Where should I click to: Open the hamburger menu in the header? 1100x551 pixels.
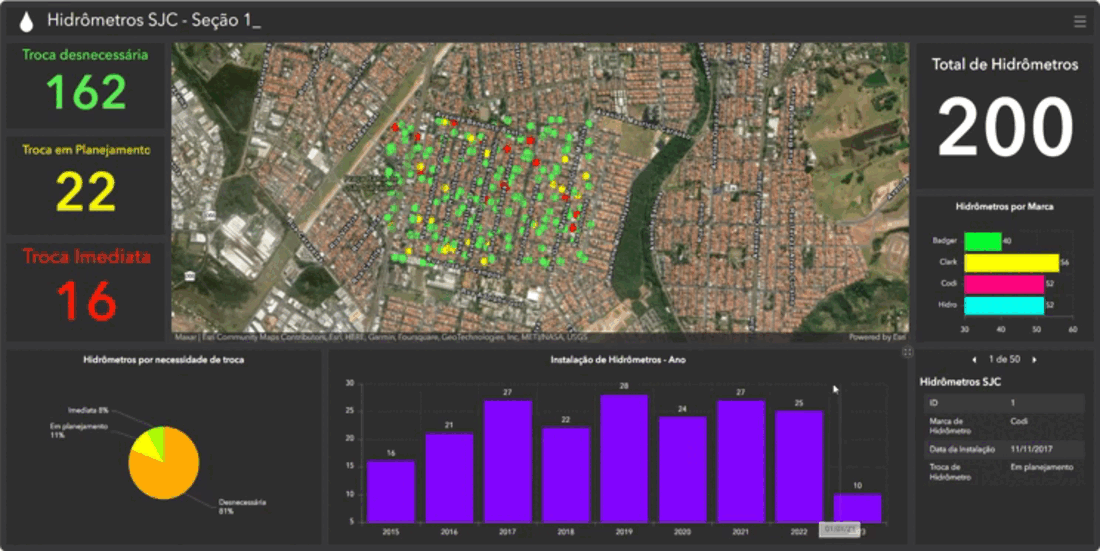click(x=1079, y=21)
